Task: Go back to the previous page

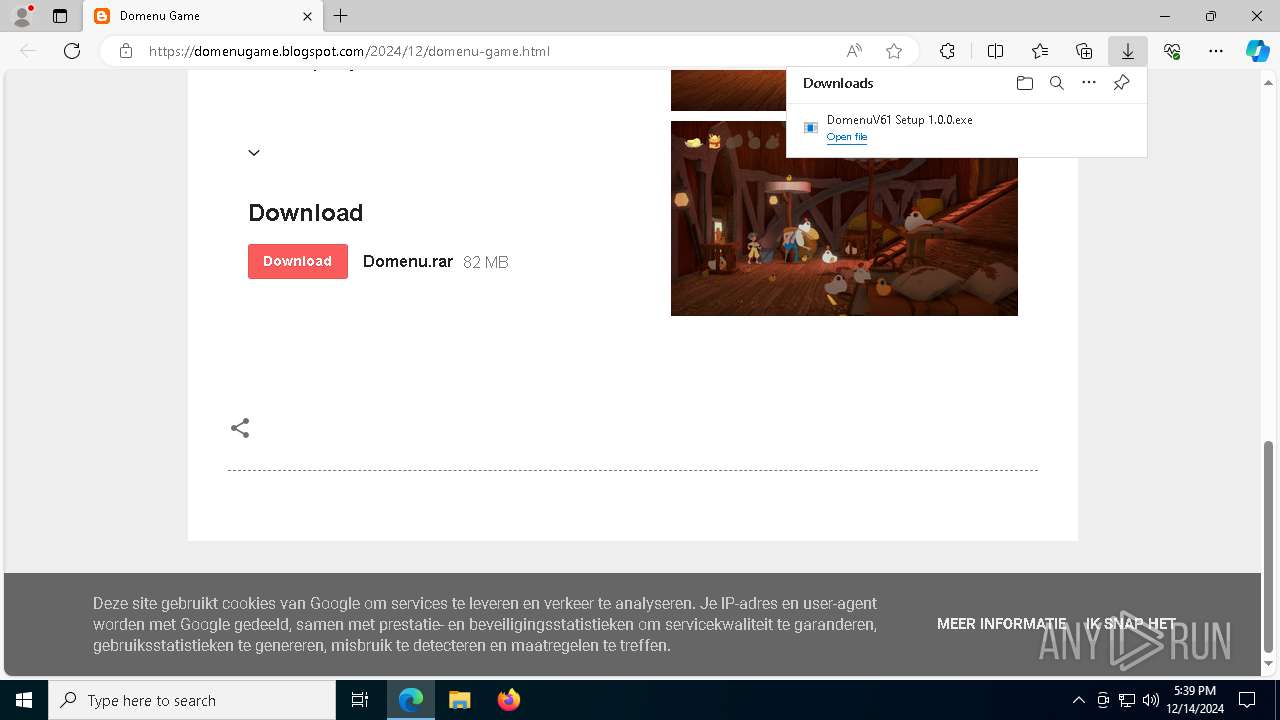Action: click(28, 51)
